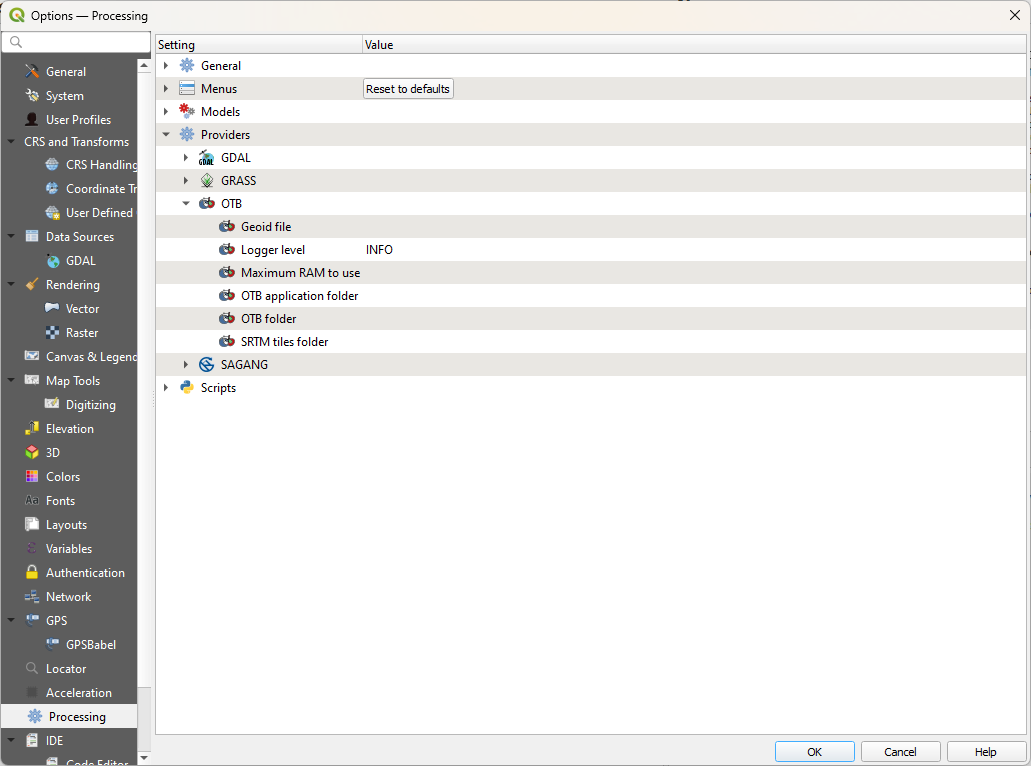
Task: Select the 3D cube icon in sidebar
Action: tap(32, 453)
